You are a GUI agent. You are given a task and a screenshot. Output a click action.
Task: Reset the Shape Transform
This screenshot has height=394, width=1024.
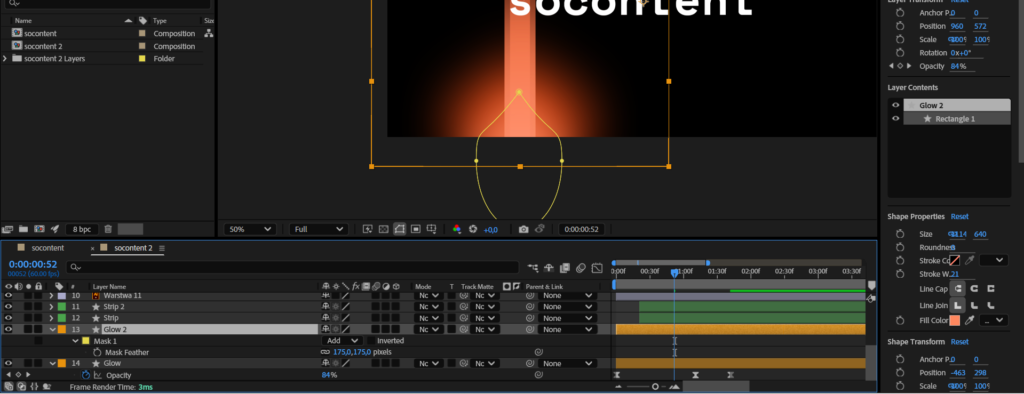coord(959,342)
